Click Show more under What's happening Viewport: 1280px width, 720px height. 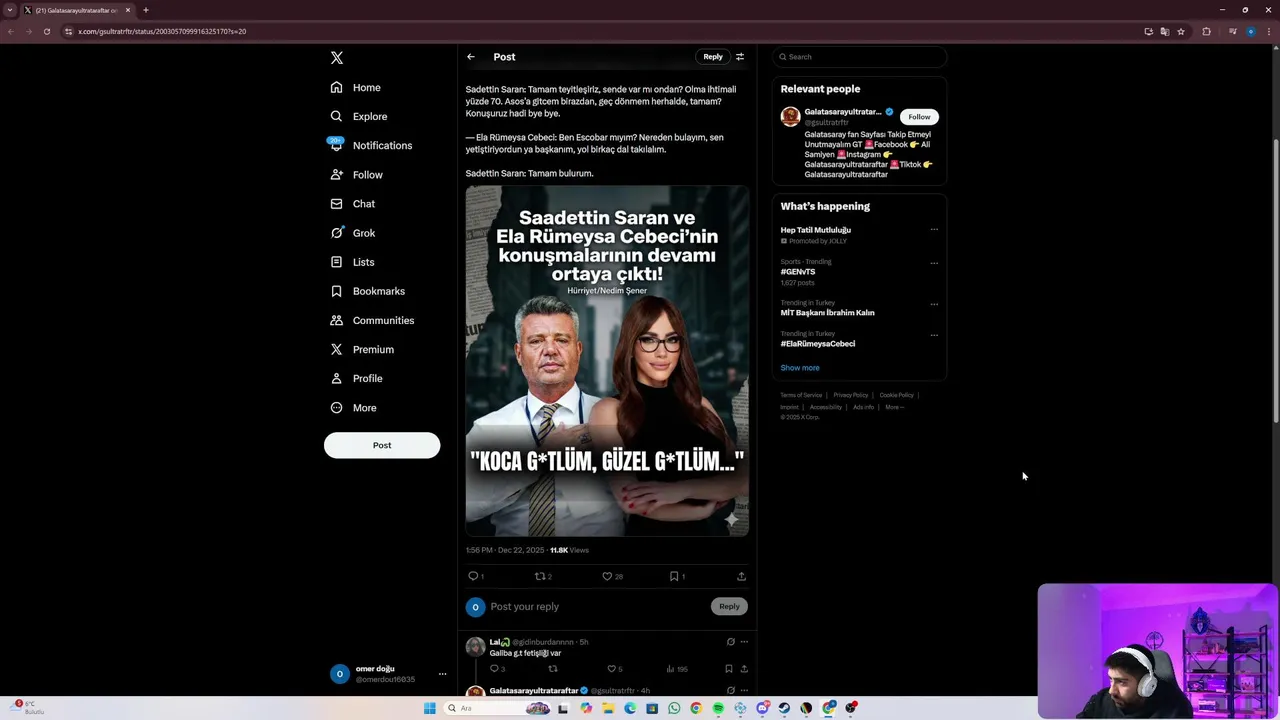coord(800,368)
